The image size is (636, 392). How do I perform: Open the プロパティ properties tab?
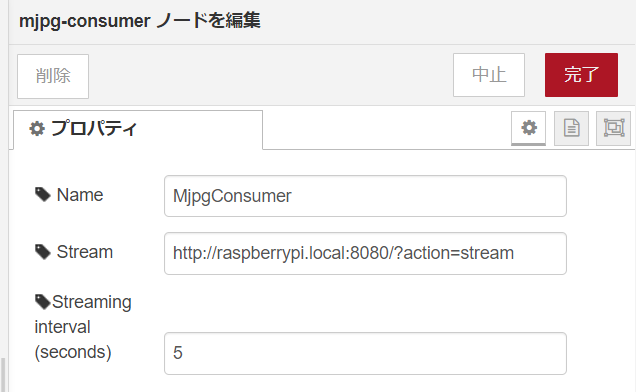tap(138, 130)
